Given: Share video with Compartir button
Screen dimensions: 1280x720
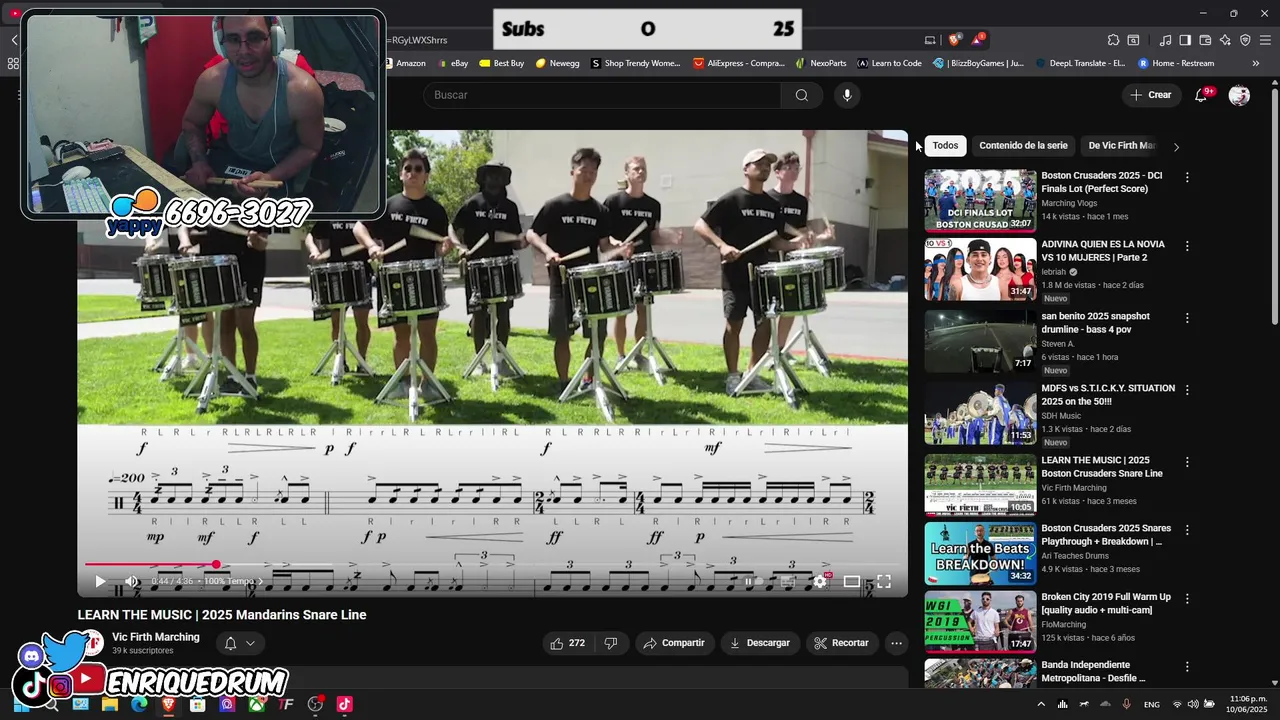Looking at the screenshot, I should [675, 643].
